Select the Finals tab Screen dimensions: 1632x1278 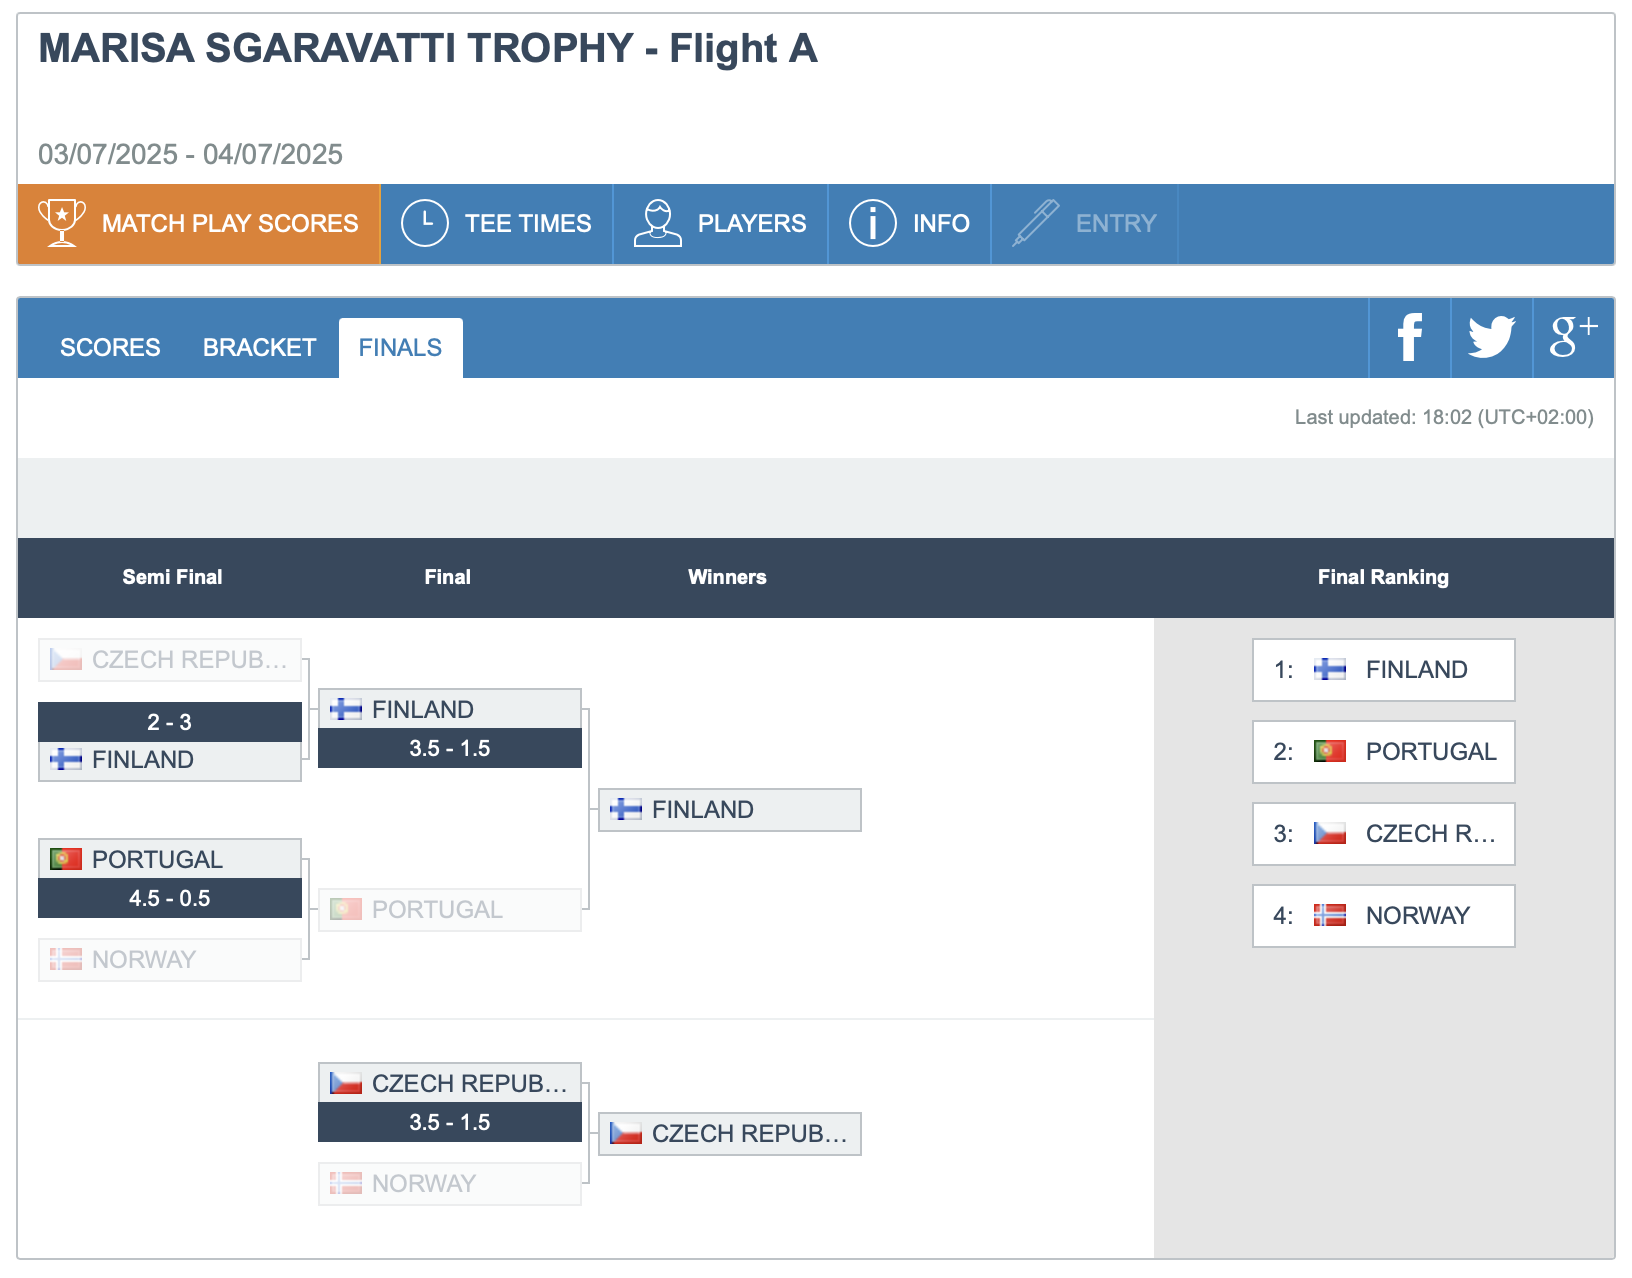click(x=400, y=348)
